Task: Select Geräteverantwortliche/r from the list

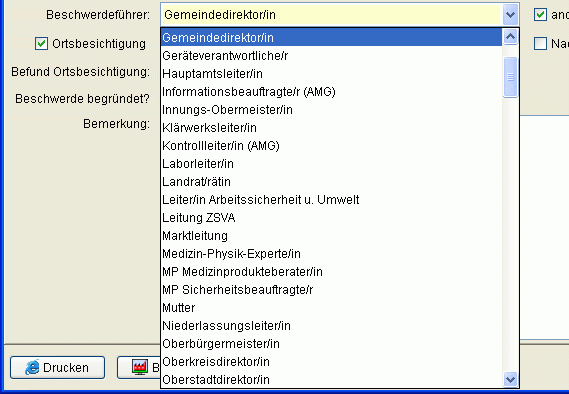Action: [331, 56]
